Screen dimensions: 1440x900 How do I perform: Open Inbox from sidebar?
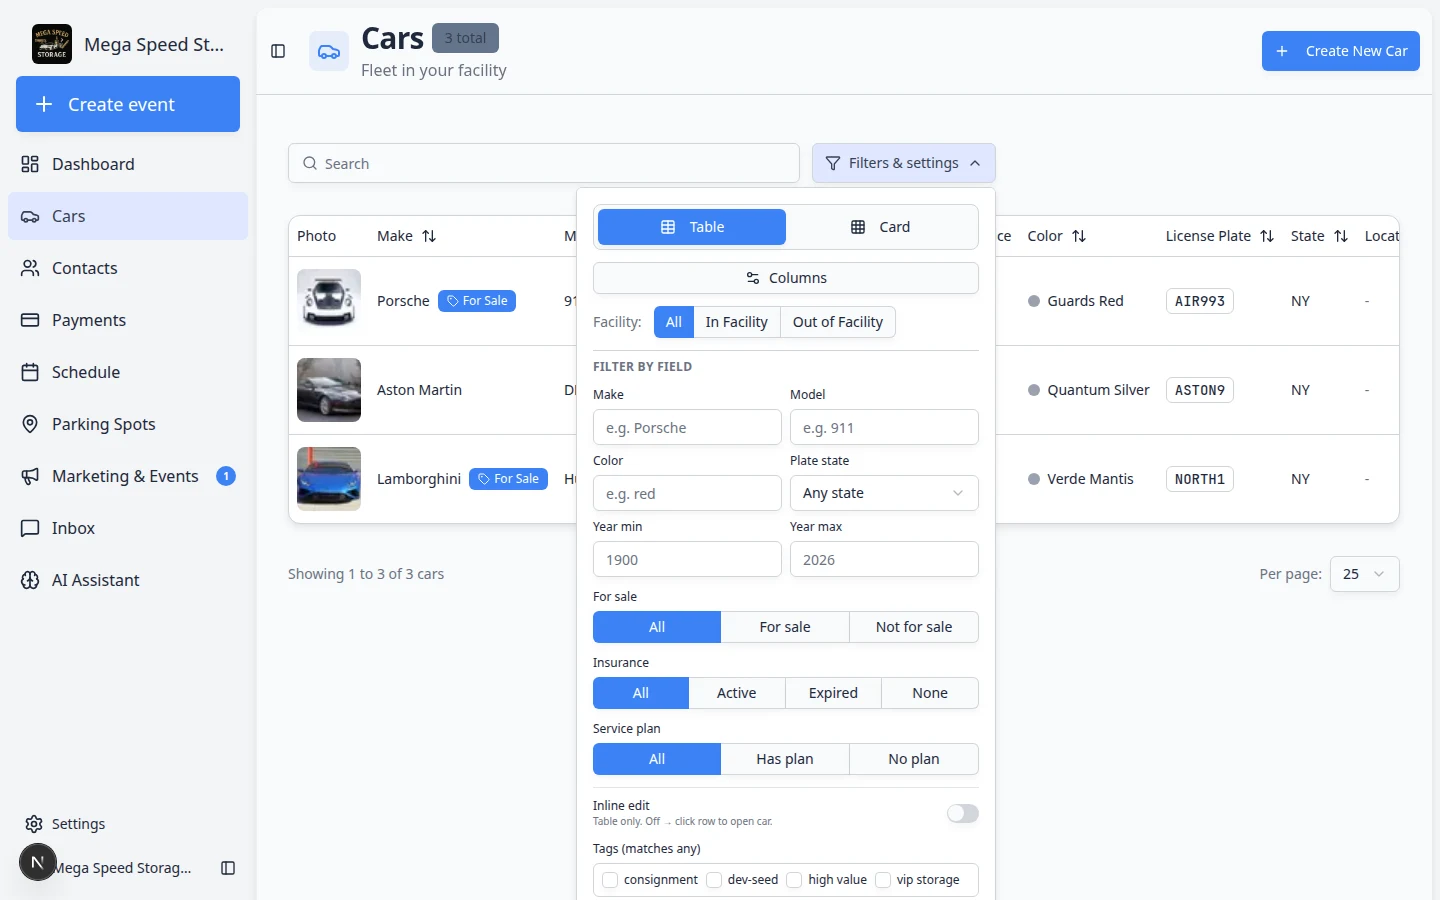[x=128, y=528]
